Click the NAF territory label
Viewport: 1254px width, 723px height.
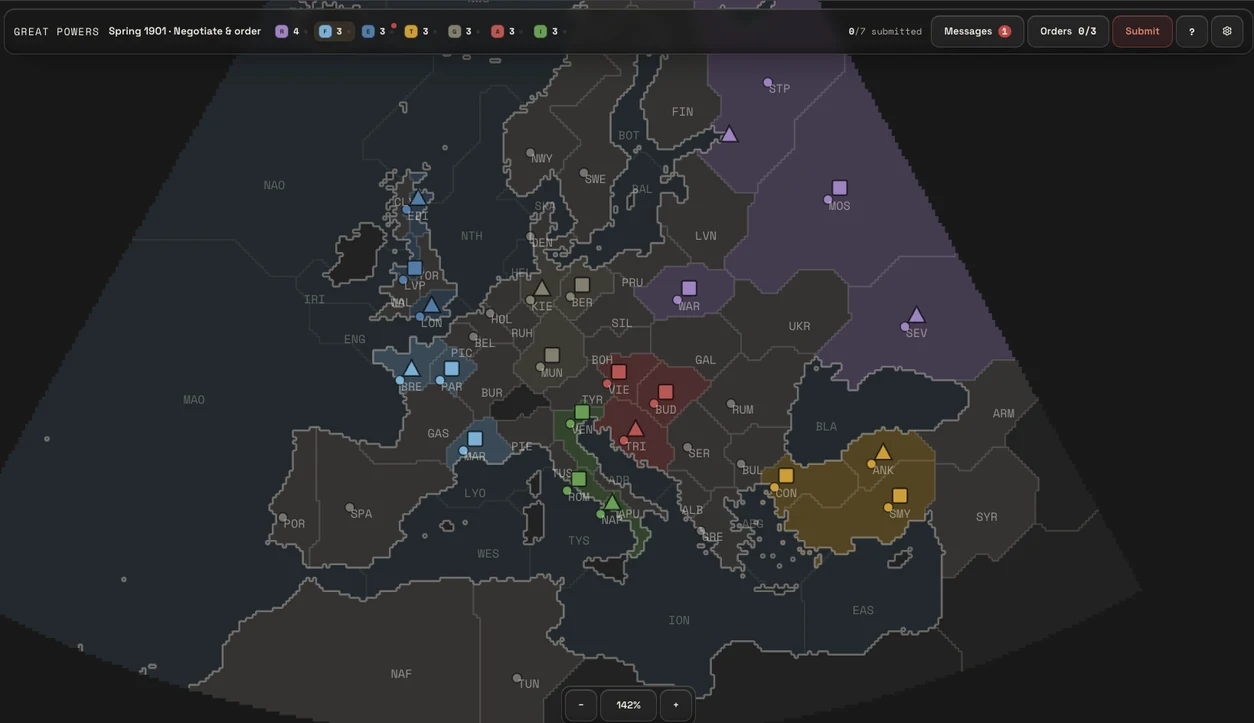coord(401,674)
